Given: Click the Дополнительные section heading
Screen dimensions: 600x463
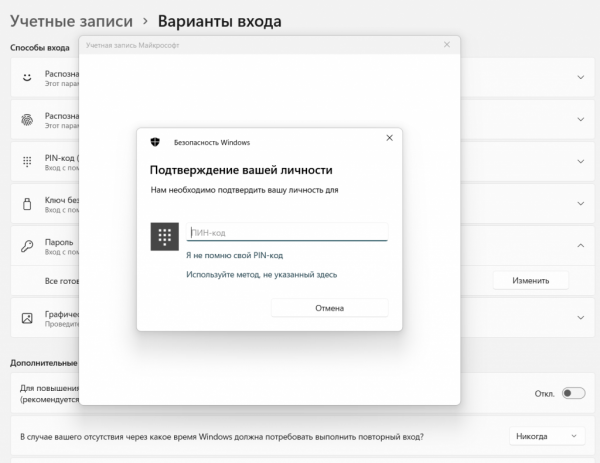Looking at the screenshot, I should [44, 363].
